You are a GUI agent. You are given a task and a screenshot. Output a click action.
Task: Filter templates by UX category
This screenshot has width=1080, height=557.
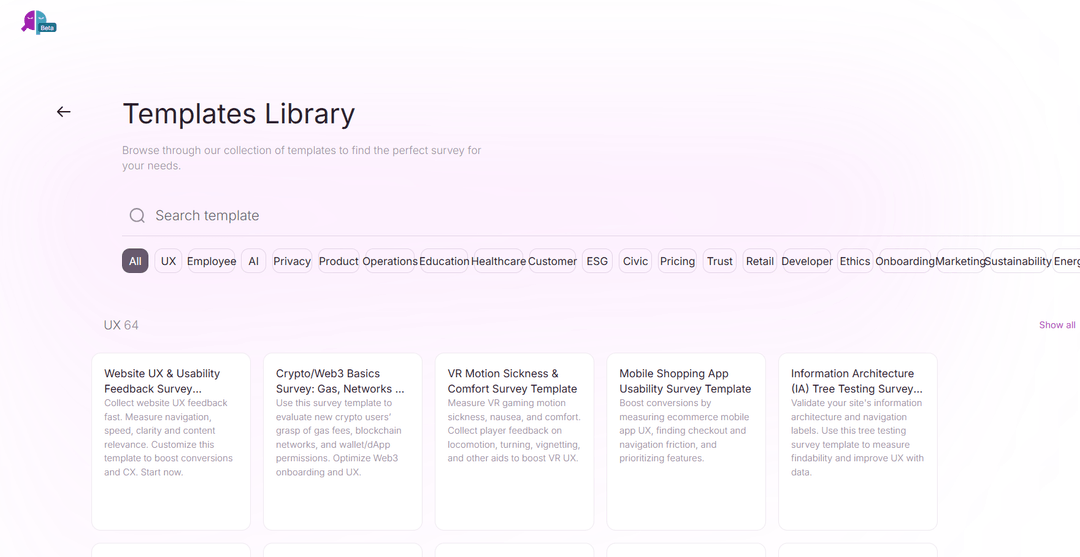pos(169,261)
